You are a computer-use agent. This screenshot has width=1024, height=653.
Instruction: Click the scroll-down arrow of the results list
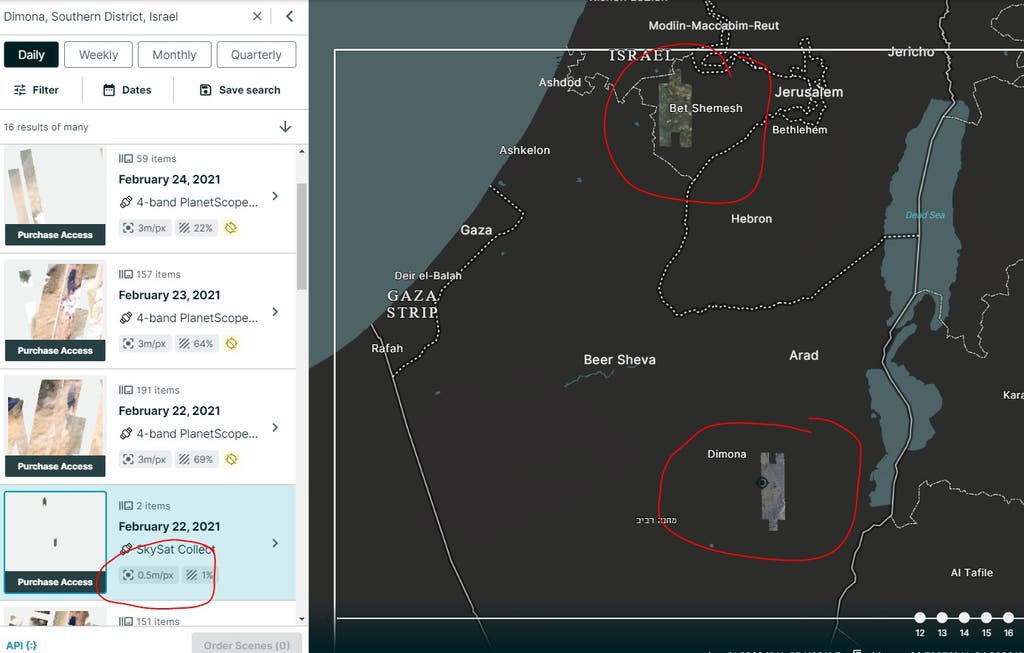[x=301, y=618]
